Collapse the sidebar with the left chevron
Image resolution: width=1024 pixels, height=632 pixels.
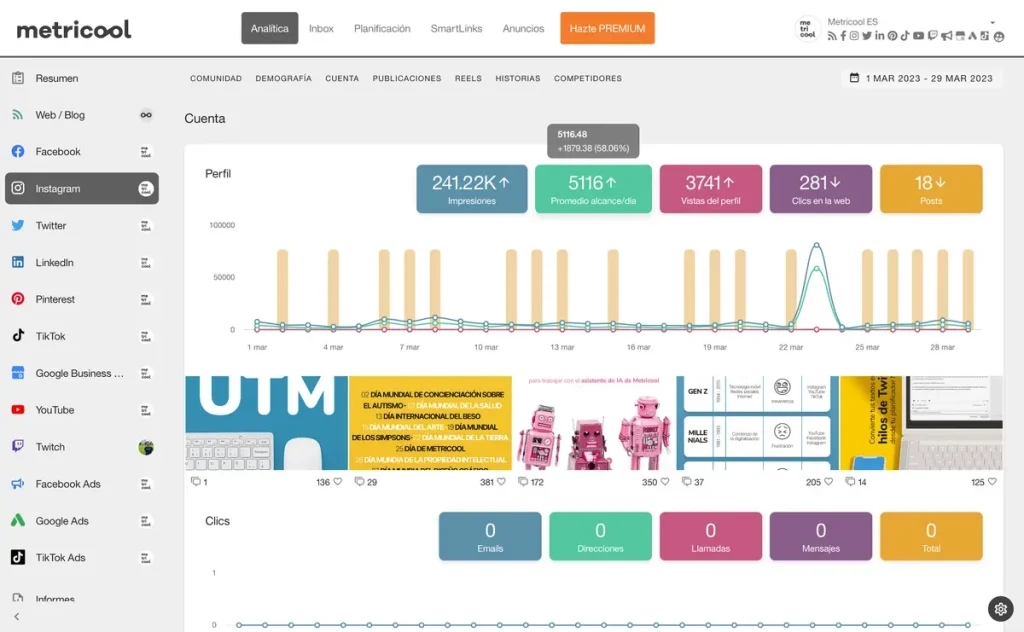tap(16, 616)
